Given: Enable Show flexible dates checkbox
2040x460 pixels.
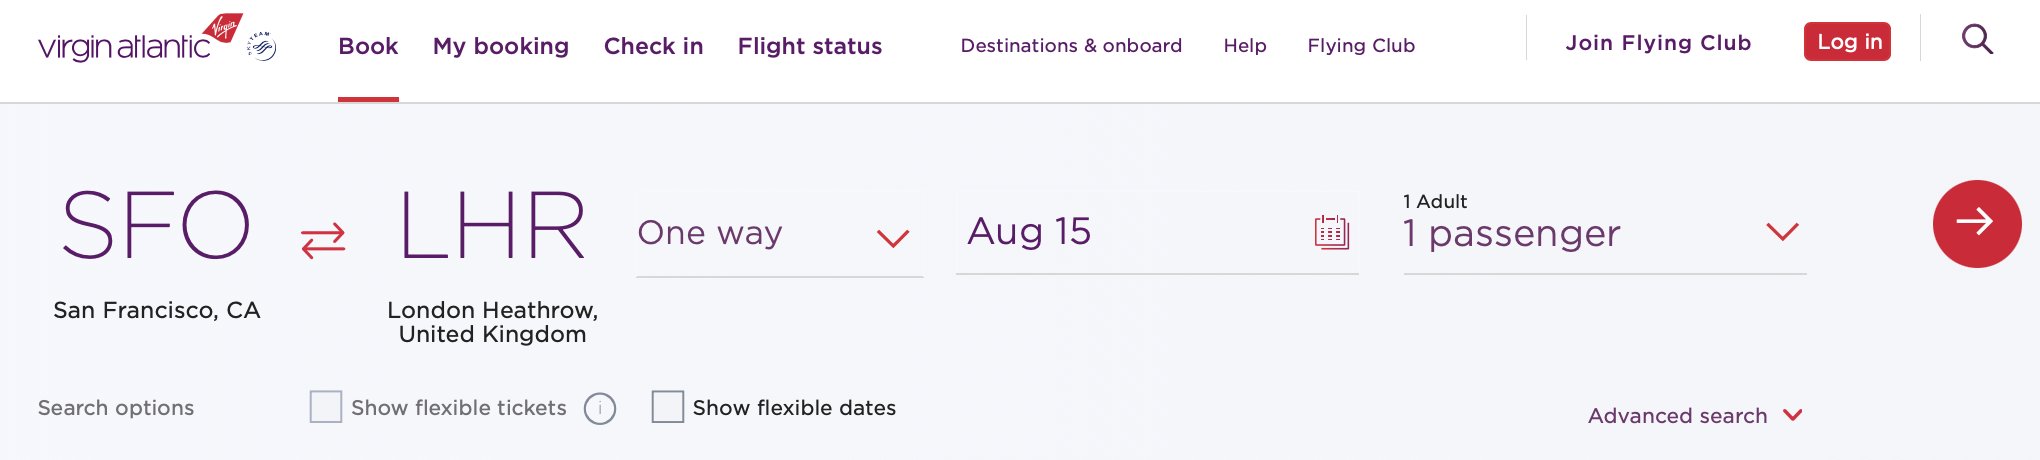Looking at the screenshot, I should 668,407.
